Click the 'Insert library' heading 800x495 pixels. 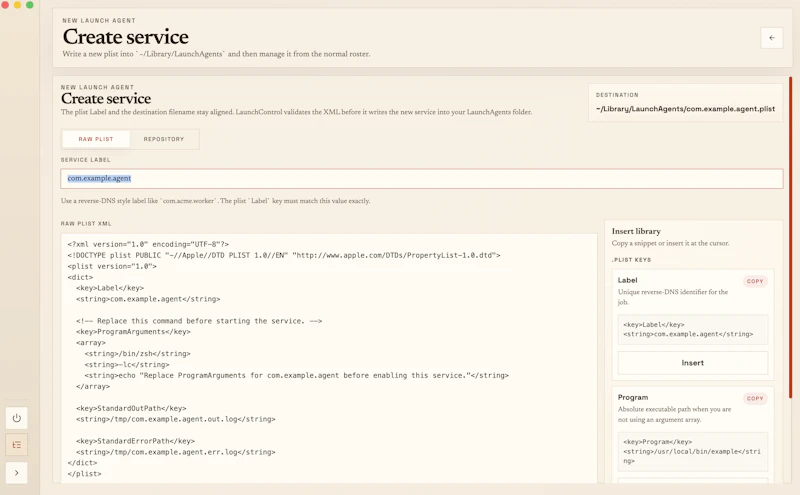636,231
